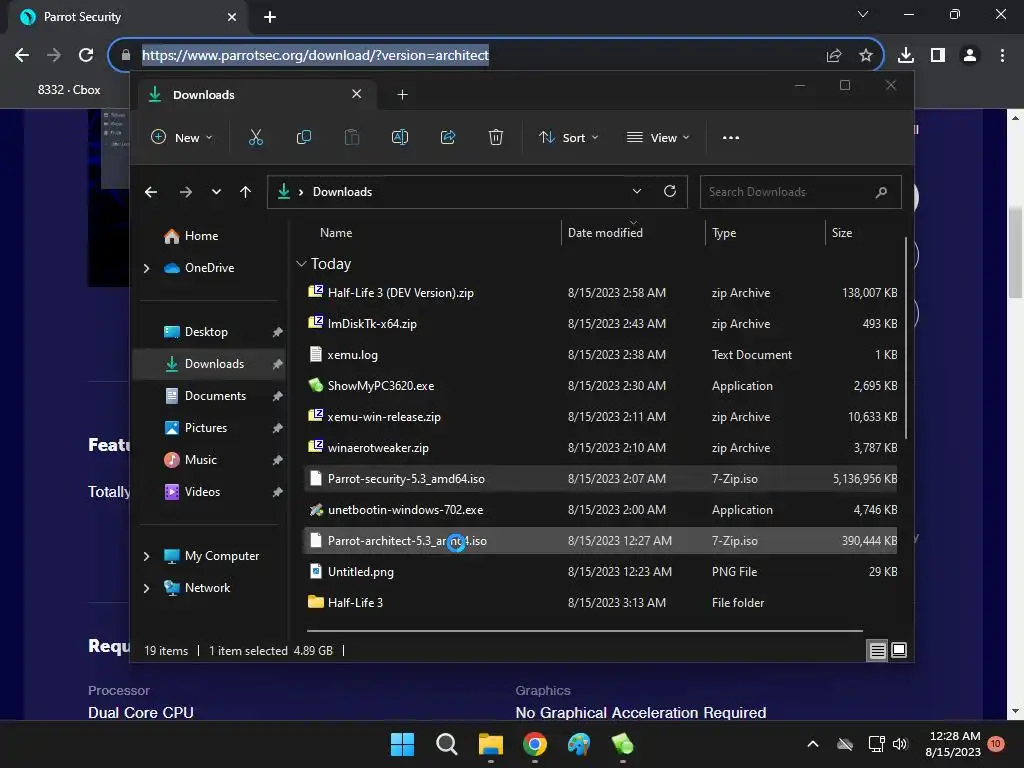The width and height of the screenshot is (1024, 768).
Task: Select the Downloads tab in File Explorer
Action: click(x=255, y=95)
